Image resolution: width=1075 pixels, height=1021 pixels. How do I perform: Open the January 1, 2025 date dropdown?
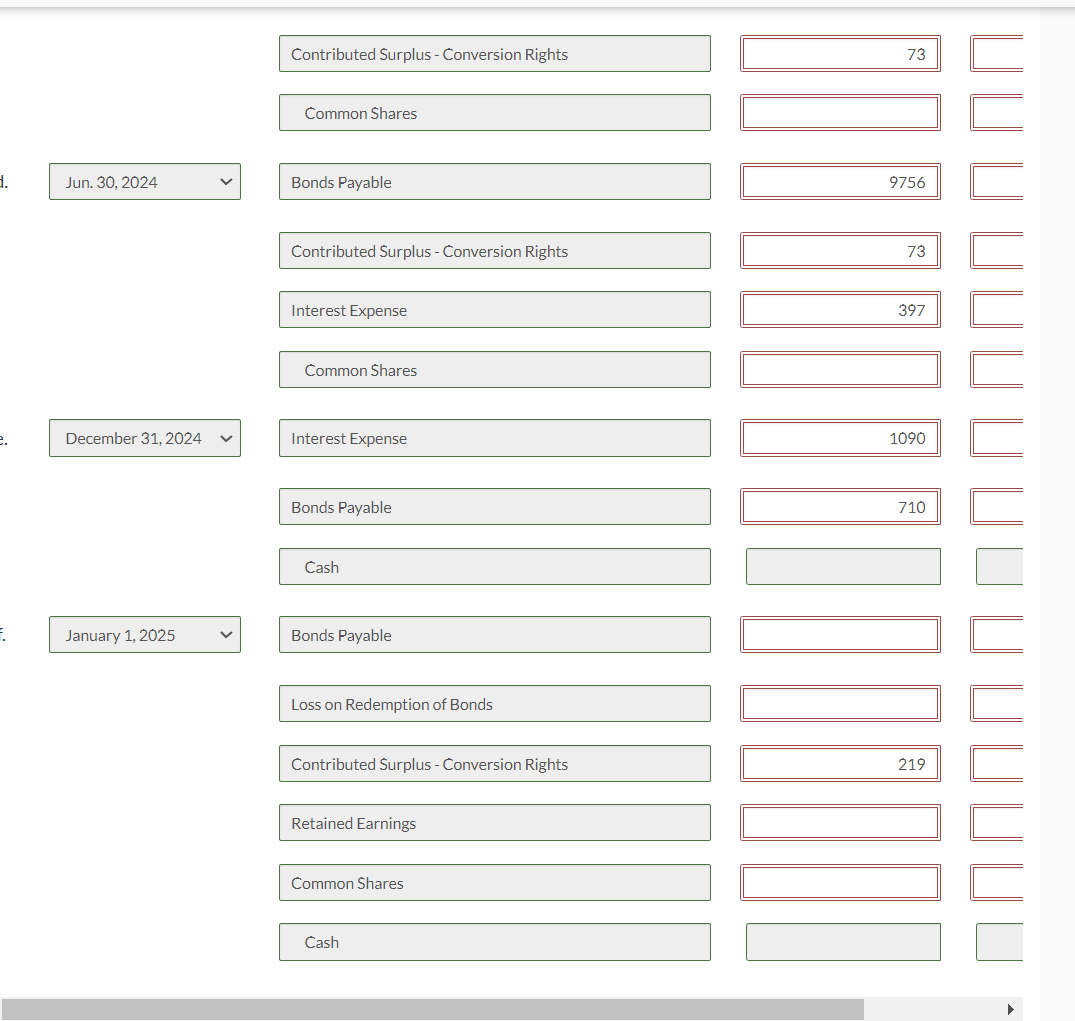pos(144,634)
